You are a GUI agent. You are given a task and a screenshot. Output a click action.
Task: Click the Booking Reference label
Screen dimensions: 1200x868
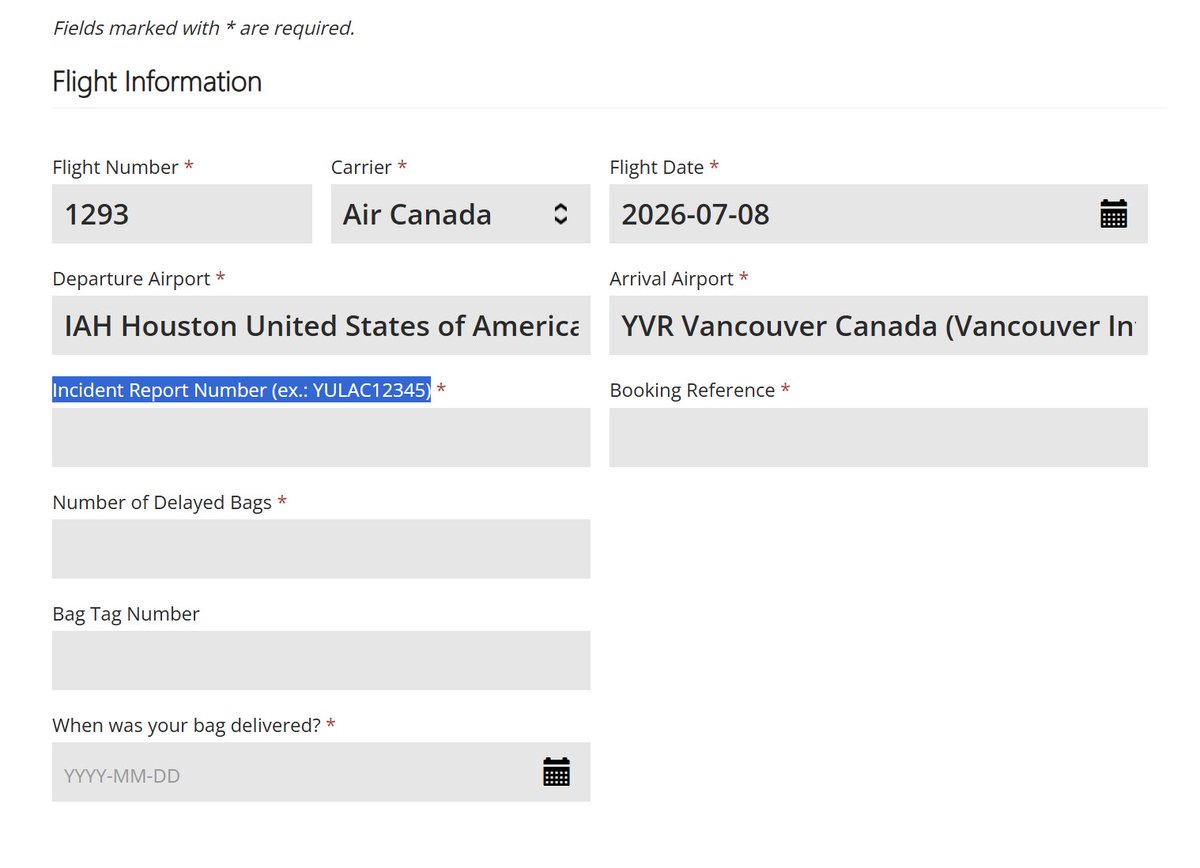point(692,390)
